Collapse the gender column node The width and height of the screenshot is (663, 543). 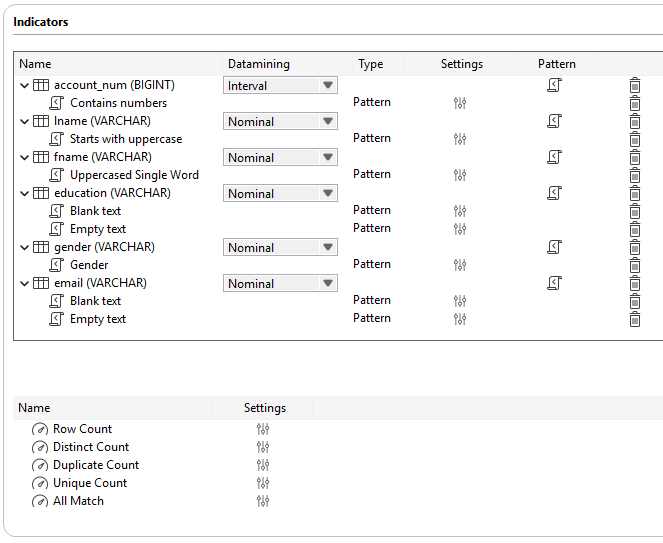point(24,248)
